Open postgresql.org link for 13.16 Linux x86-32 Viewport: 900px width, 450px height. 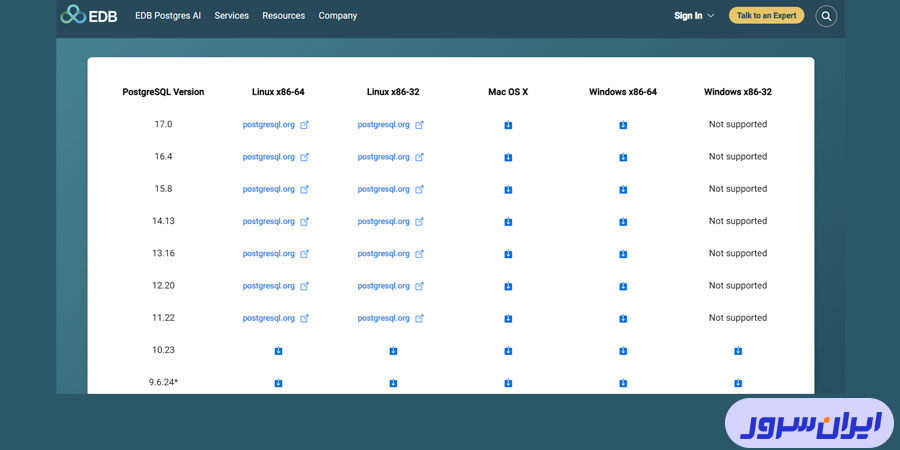[x=390, y=253]
